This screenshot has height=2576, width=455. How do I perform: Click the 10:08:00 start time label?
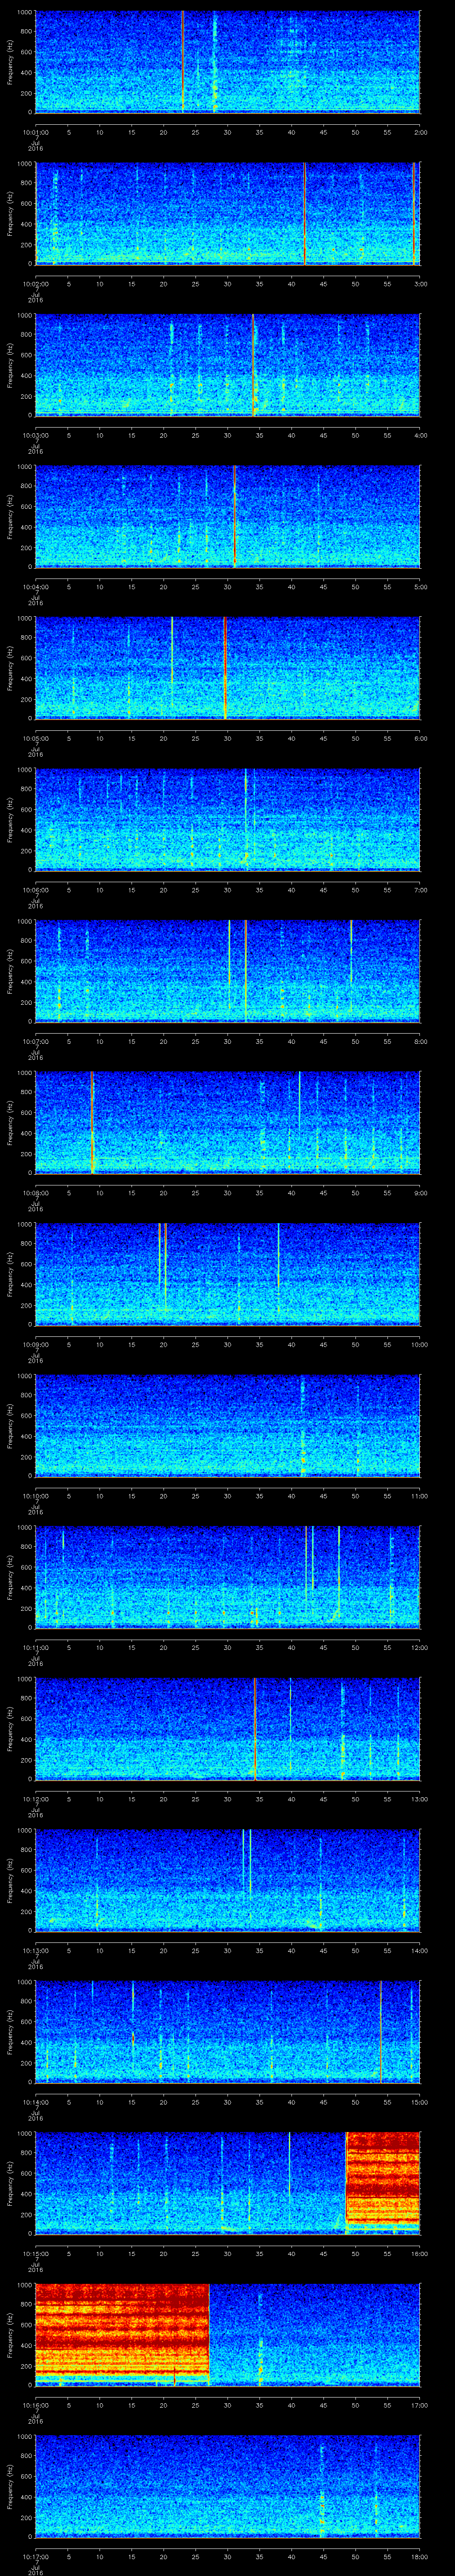[x=36, y=1193]
